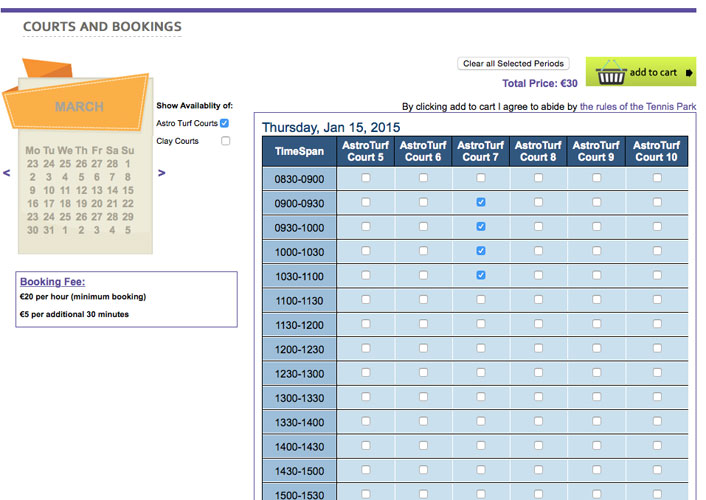Viewport: 706px width, 500px height.
Task: Click the 0830-0900 time slot label
Action: point(299,179)
